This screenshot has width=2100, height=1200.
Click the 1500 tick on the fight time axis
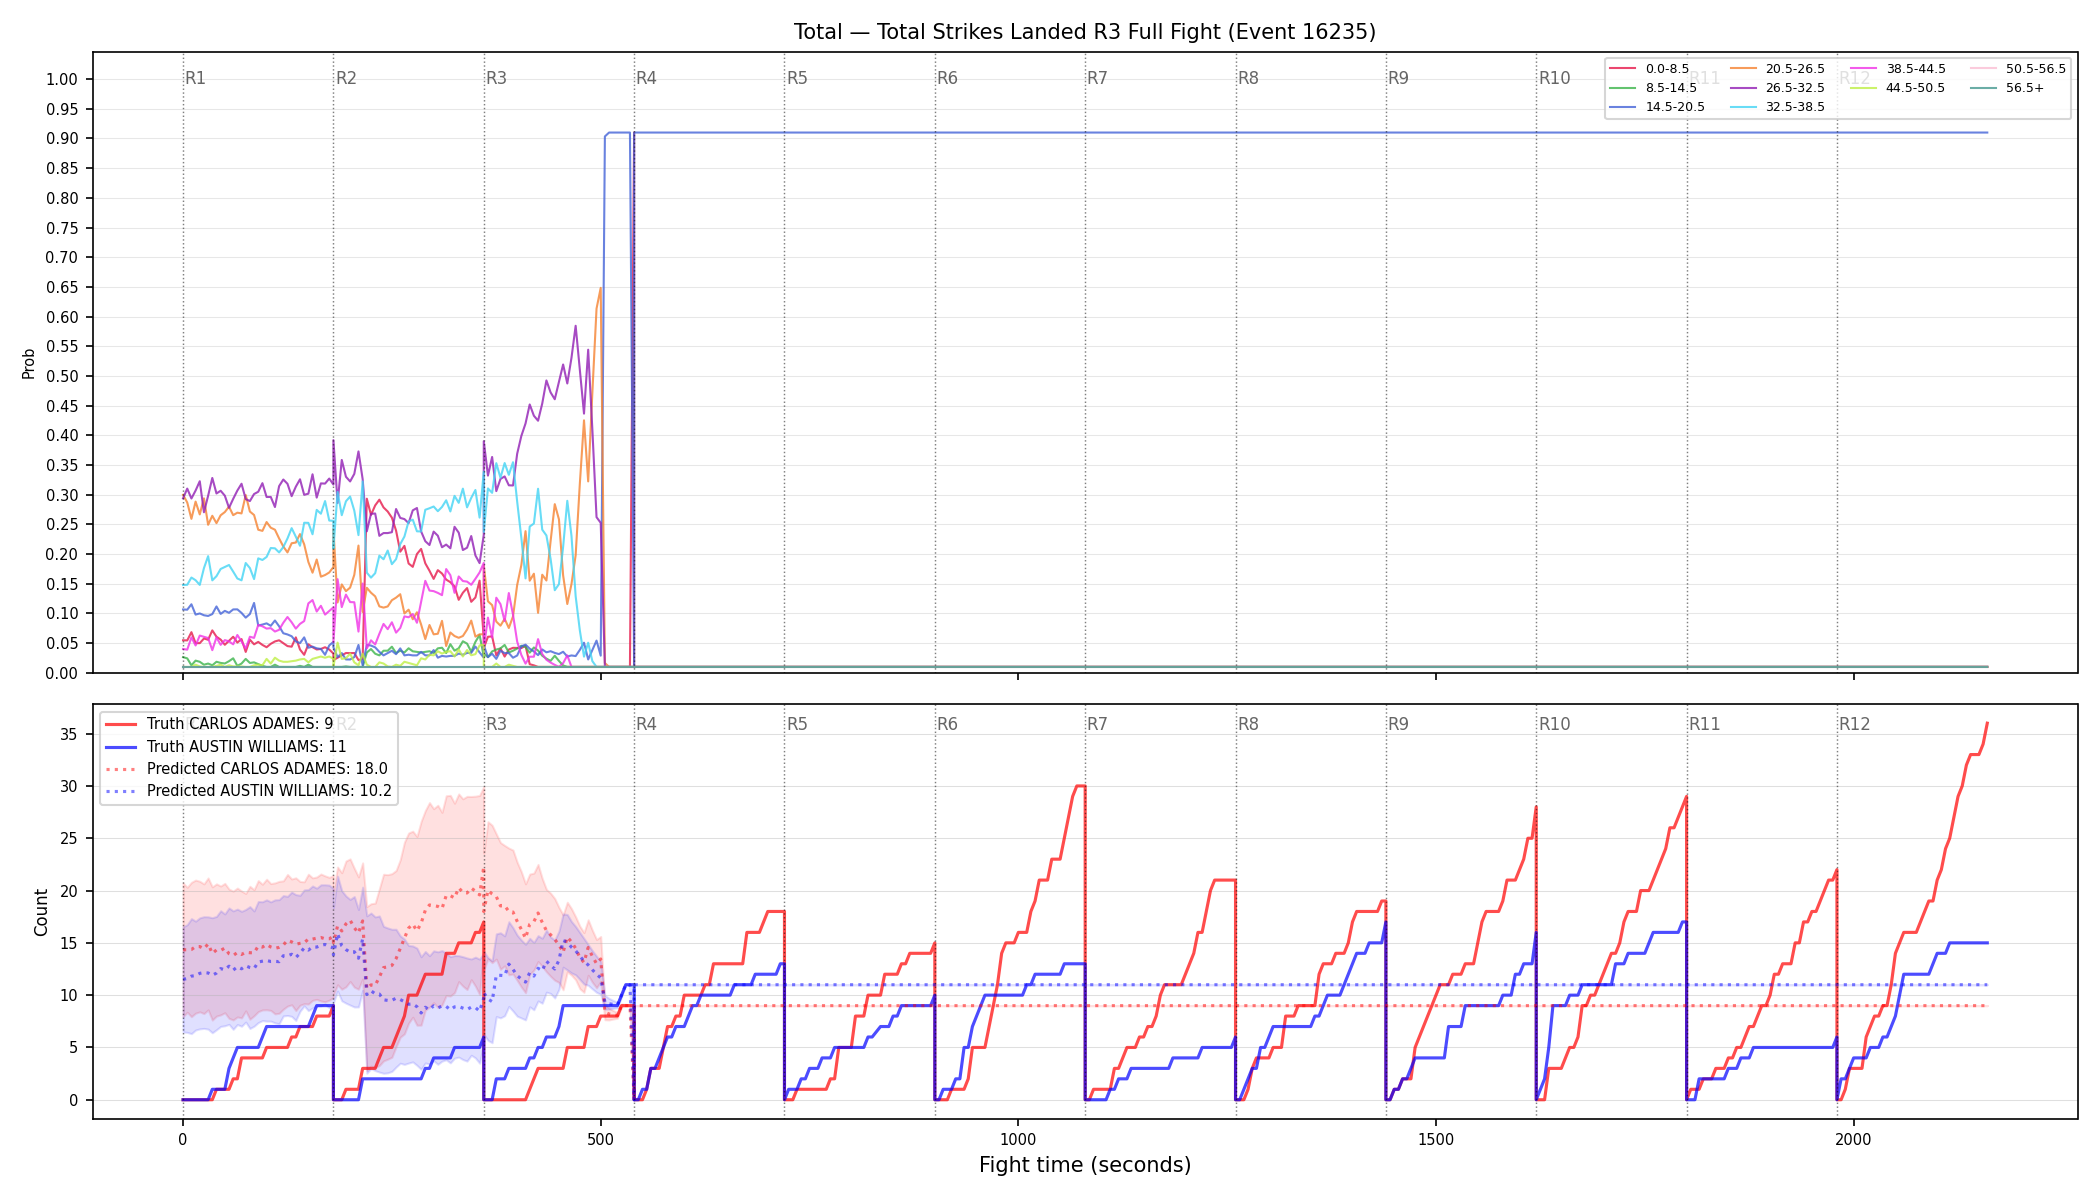tap(1436, 1139)
